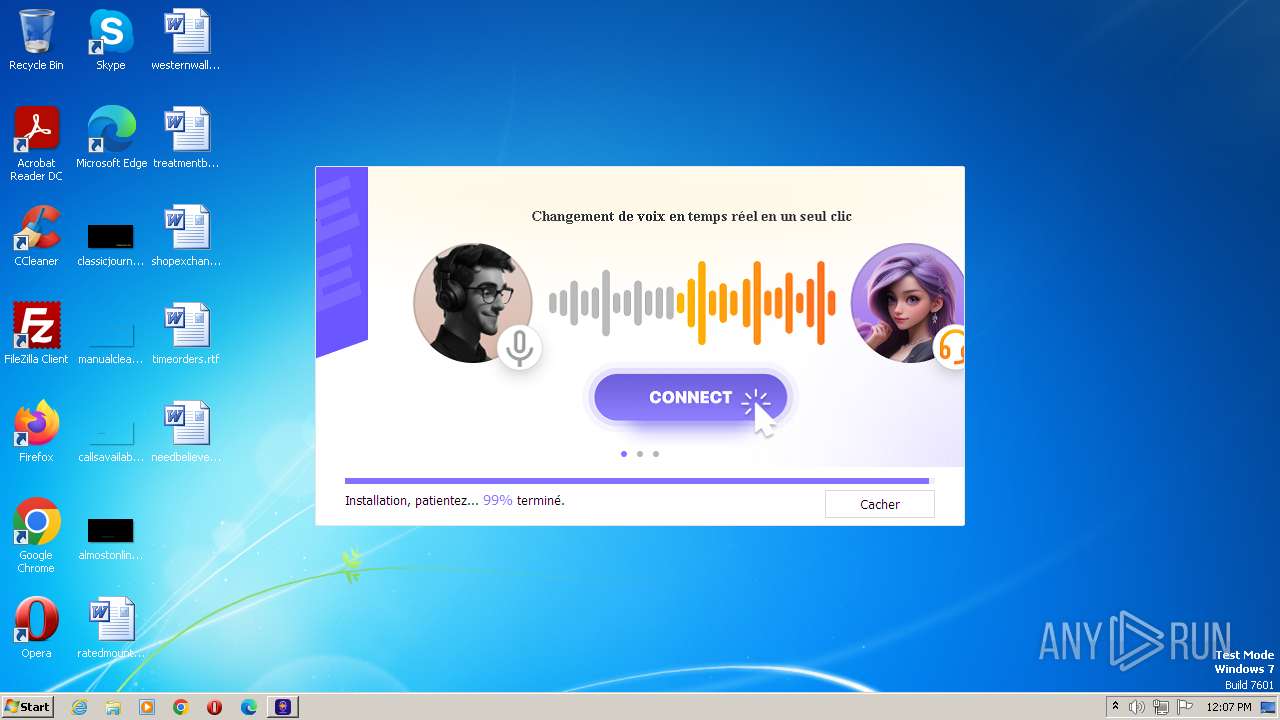
Task: Click the CONNECT banner button
Action: [691, 397]
